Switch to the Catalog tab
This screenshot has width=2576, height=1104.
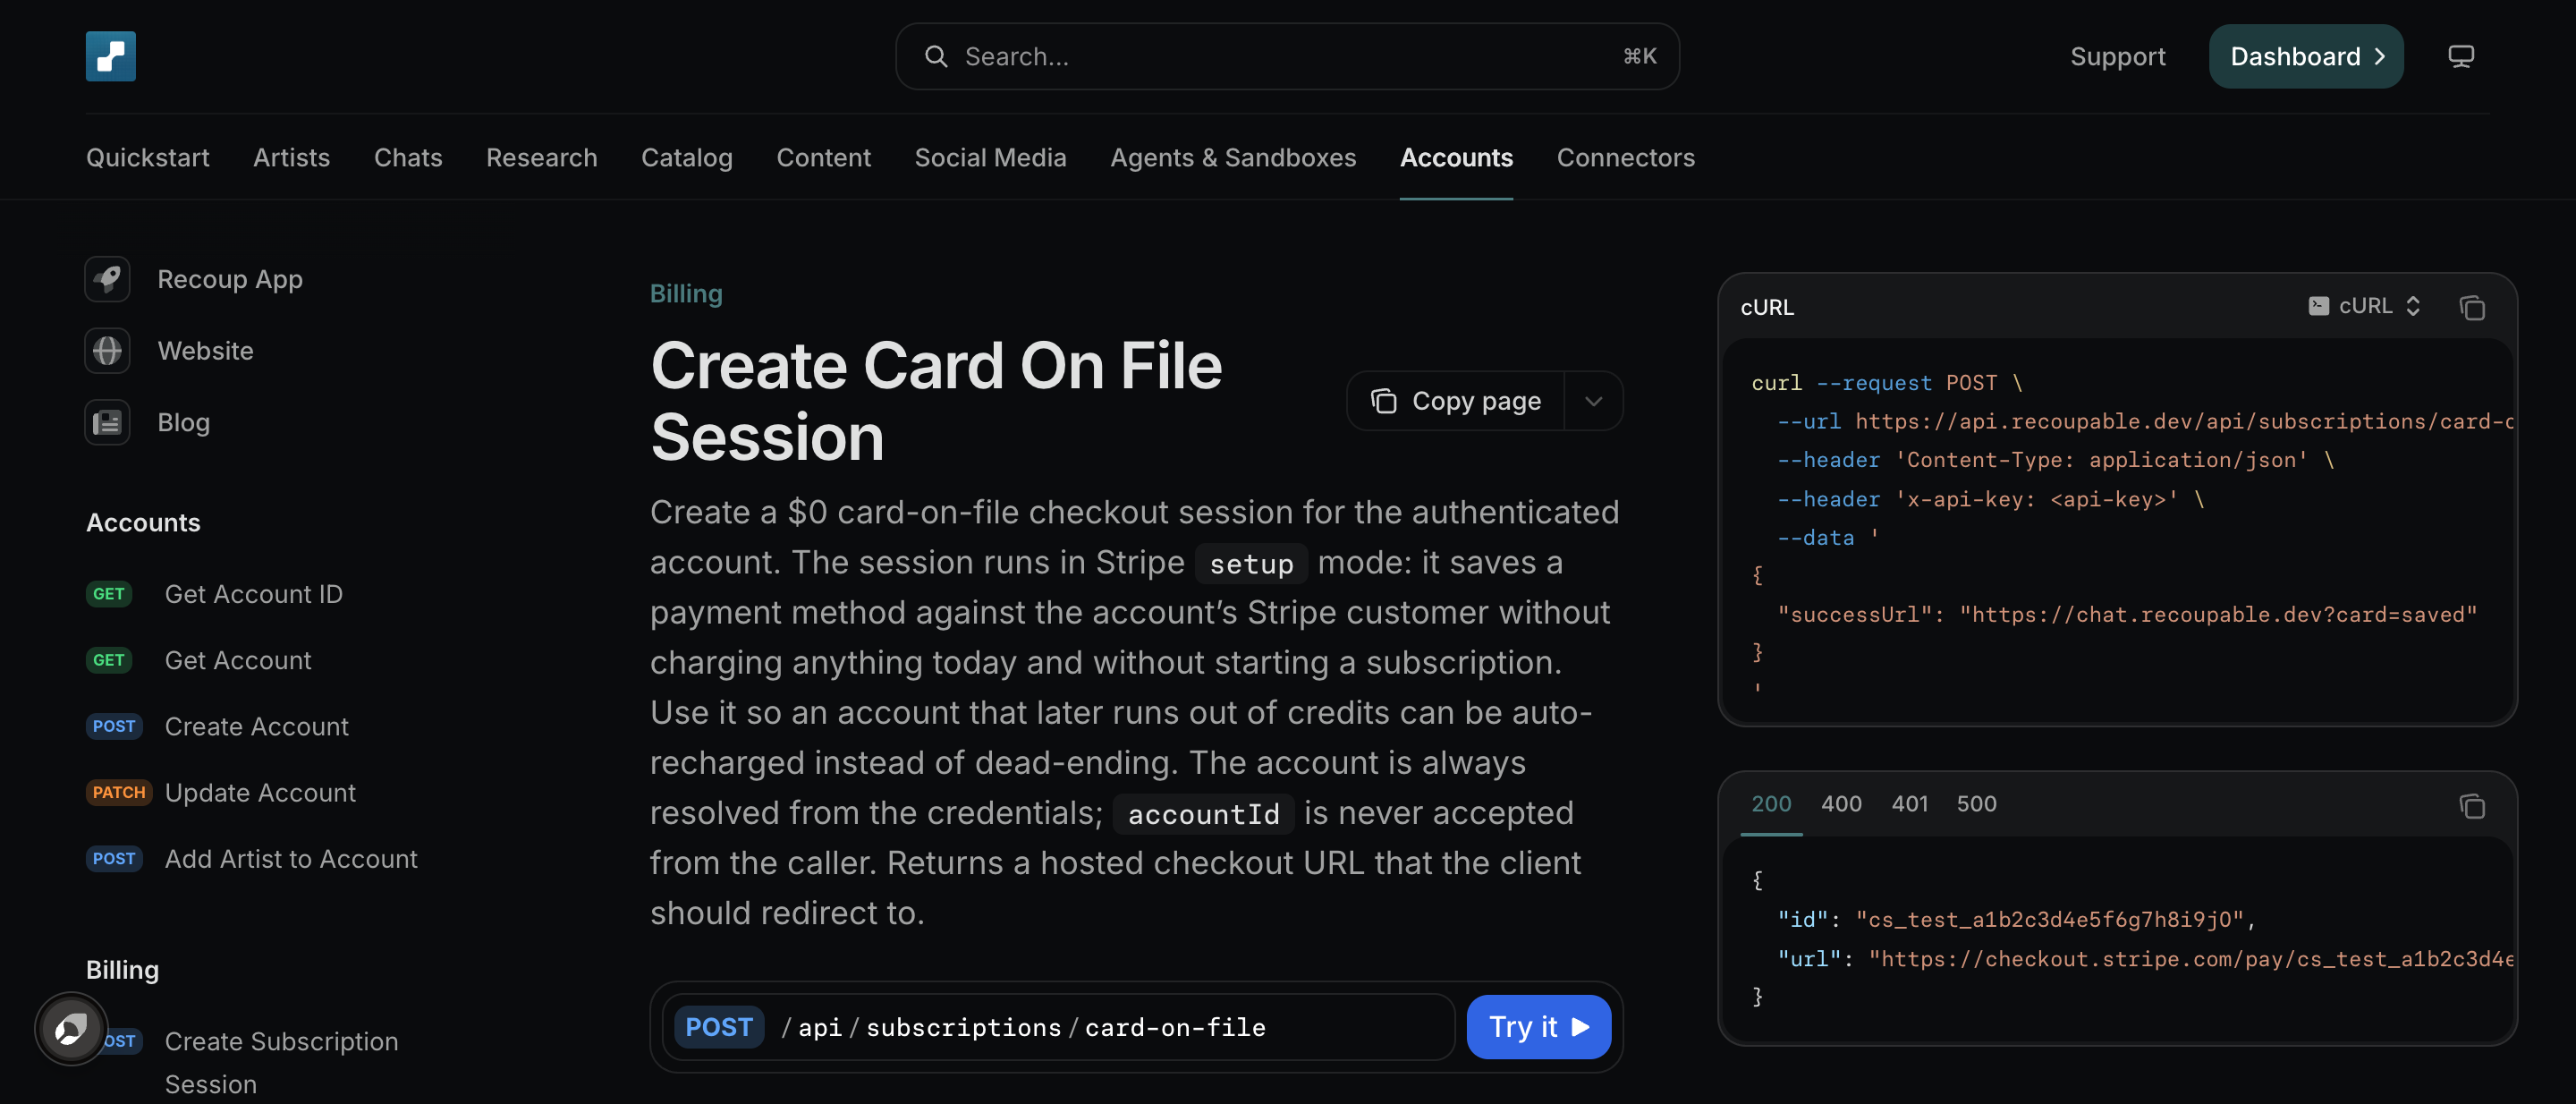[x=687, y=158]
